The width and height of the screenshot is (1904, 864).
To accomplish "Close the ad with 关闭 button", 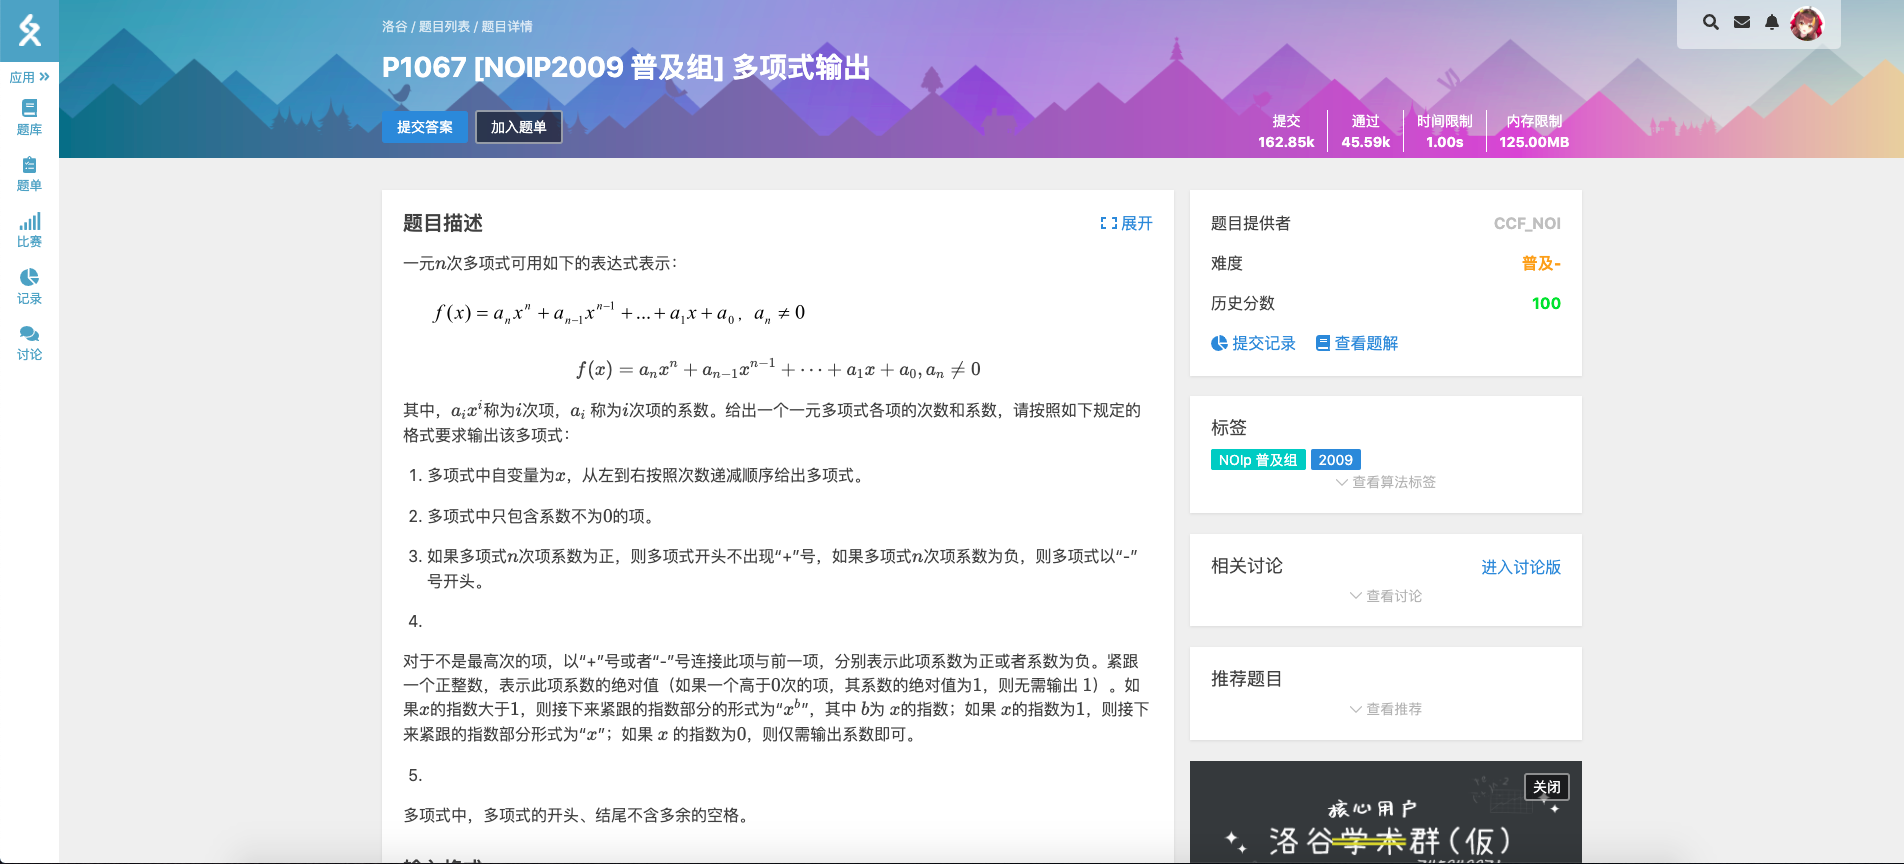I will coord(1546,787).
